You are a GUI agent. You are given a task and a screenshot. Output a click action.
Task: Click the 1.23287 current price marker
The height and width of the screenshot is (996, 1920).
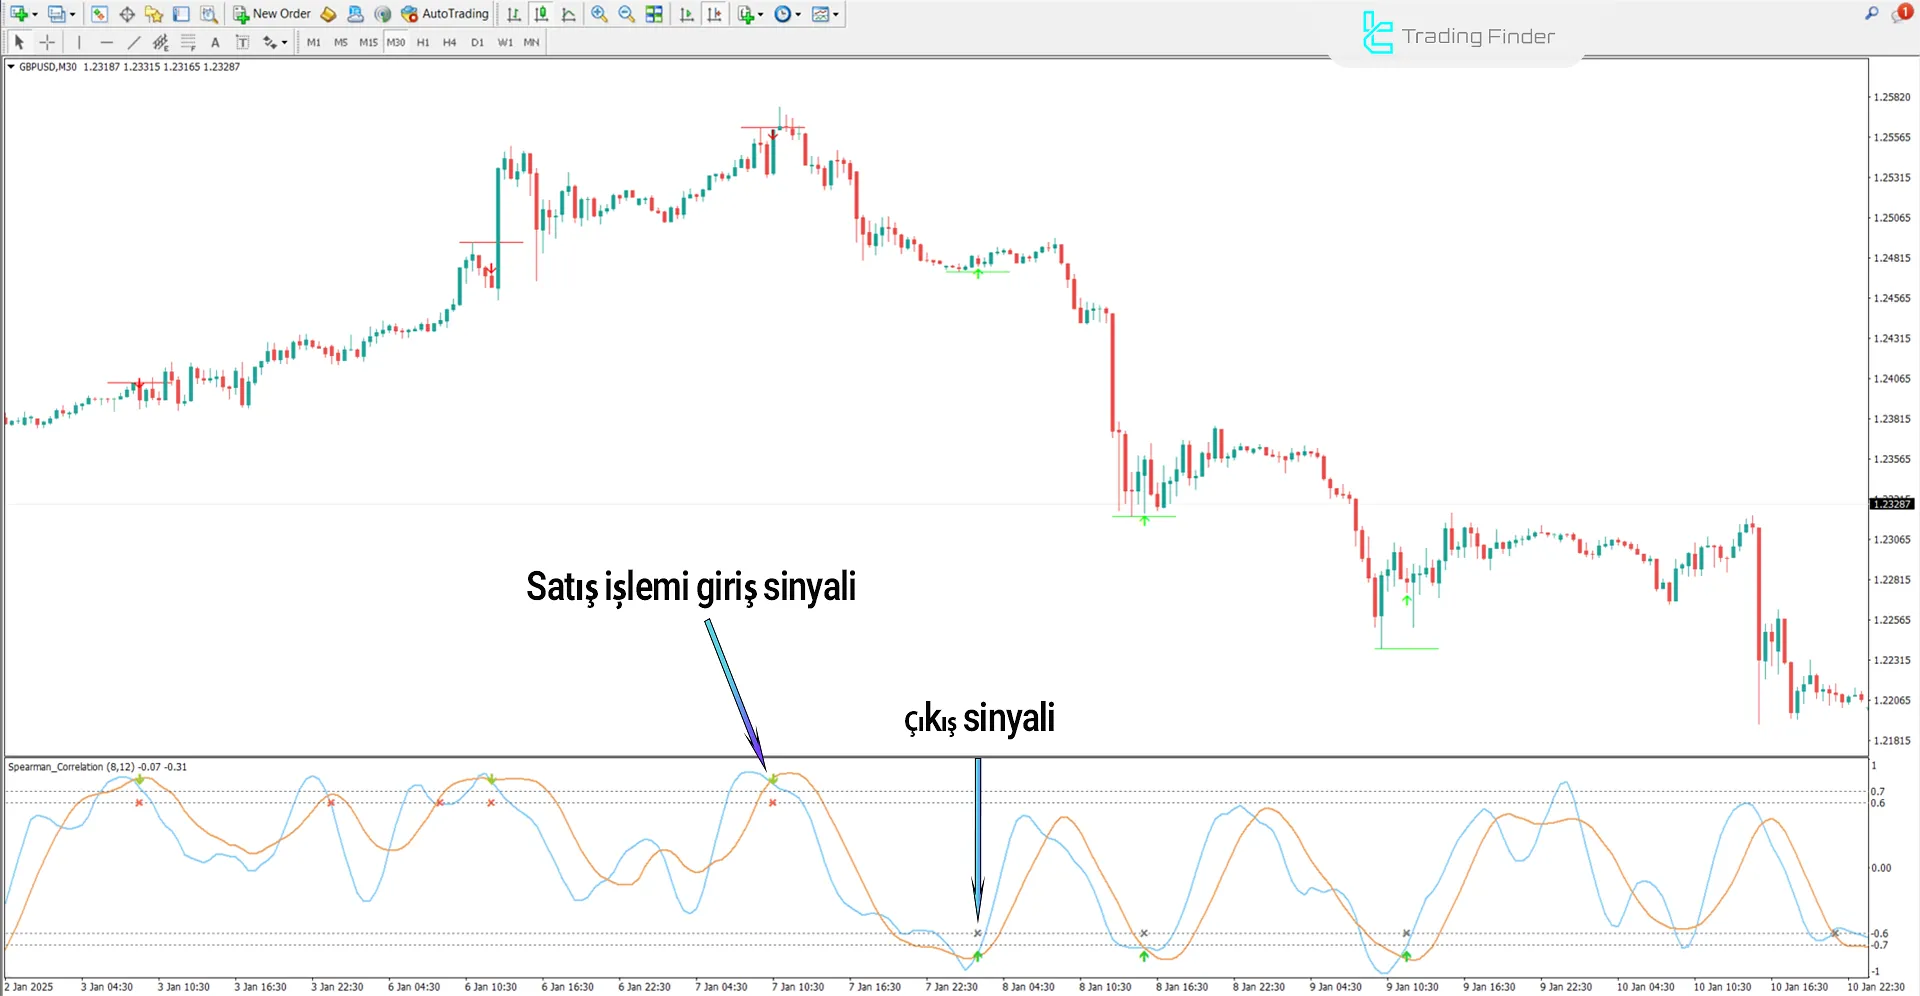click(1891, 504)
